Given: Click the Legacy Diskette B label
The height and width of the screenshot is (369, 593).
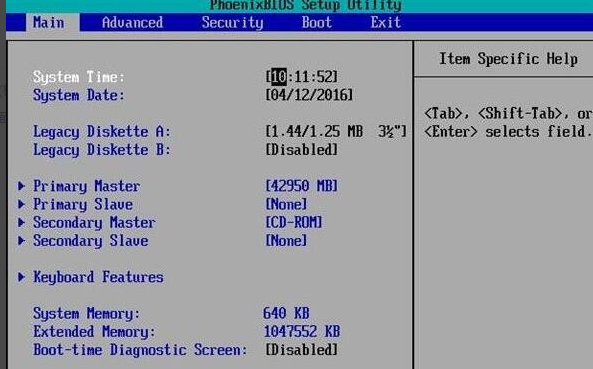Looking at the screenshot, I should pyautogui.click(x=102, y=150).
